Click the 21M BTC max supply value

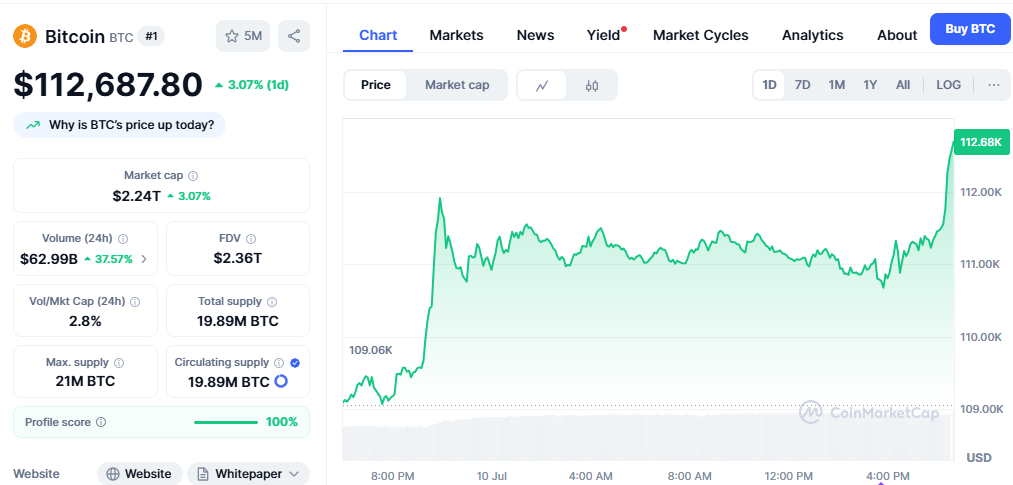tap(85, 381)
